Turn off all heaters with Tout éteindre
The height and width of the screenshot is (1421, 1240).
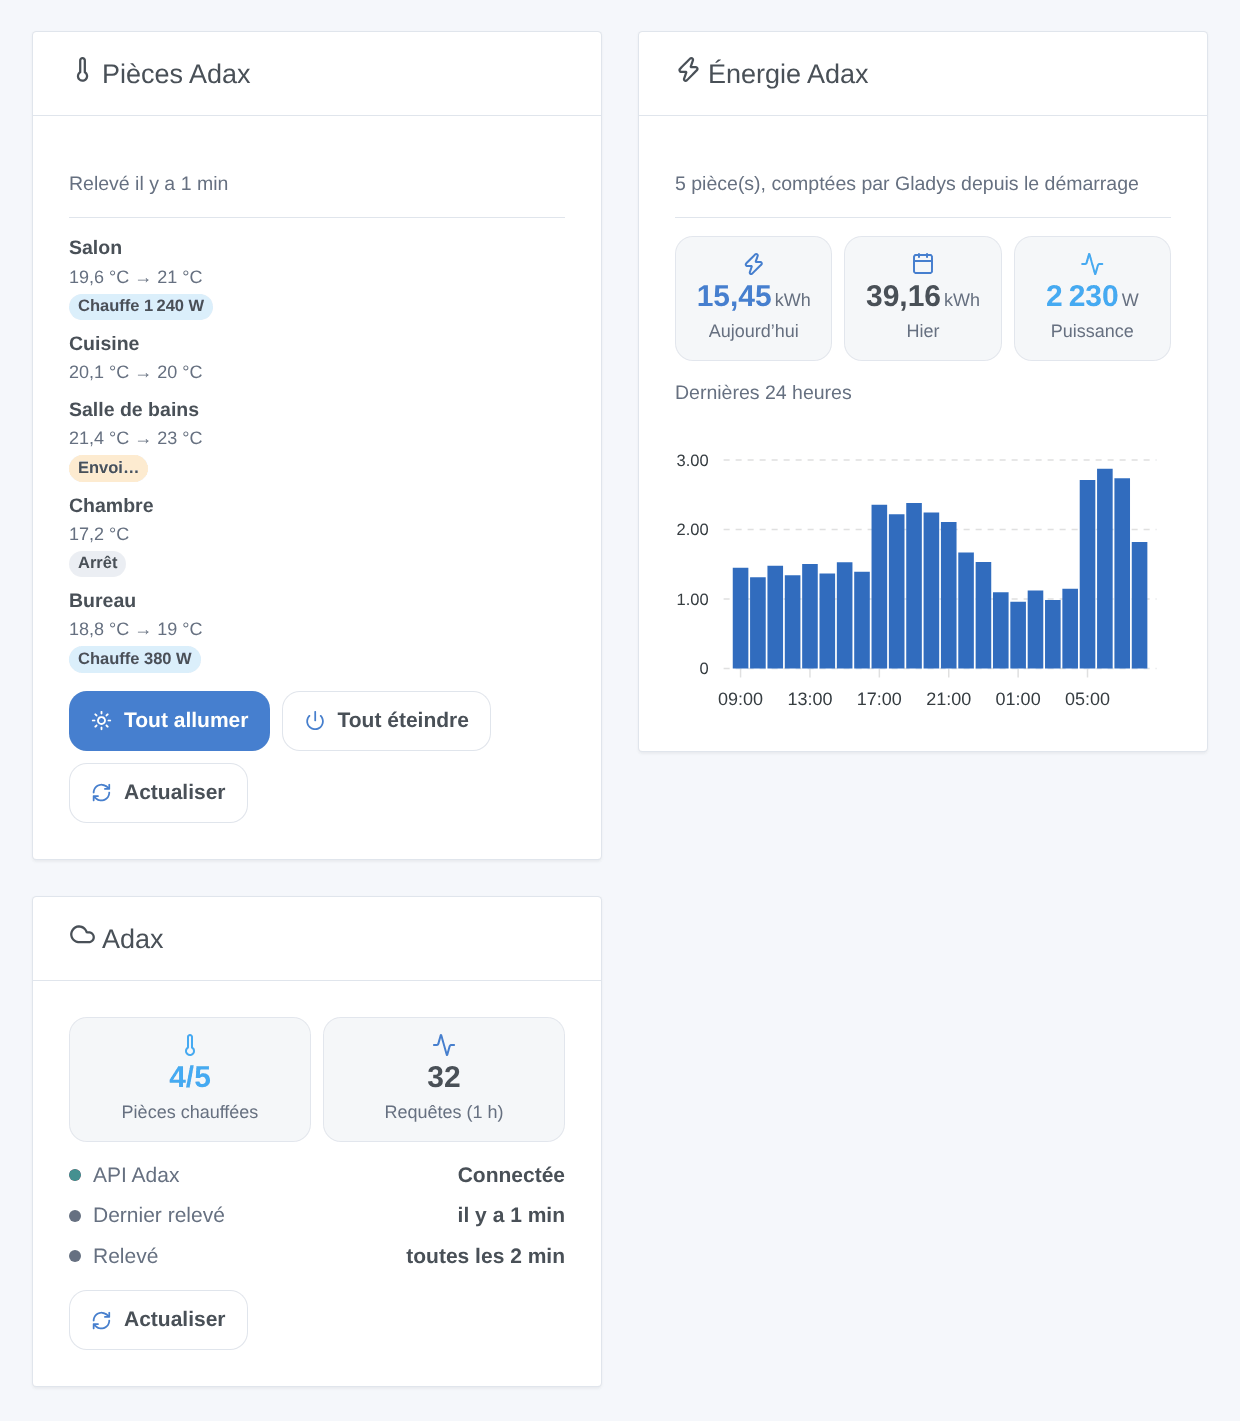coord(386,721)
